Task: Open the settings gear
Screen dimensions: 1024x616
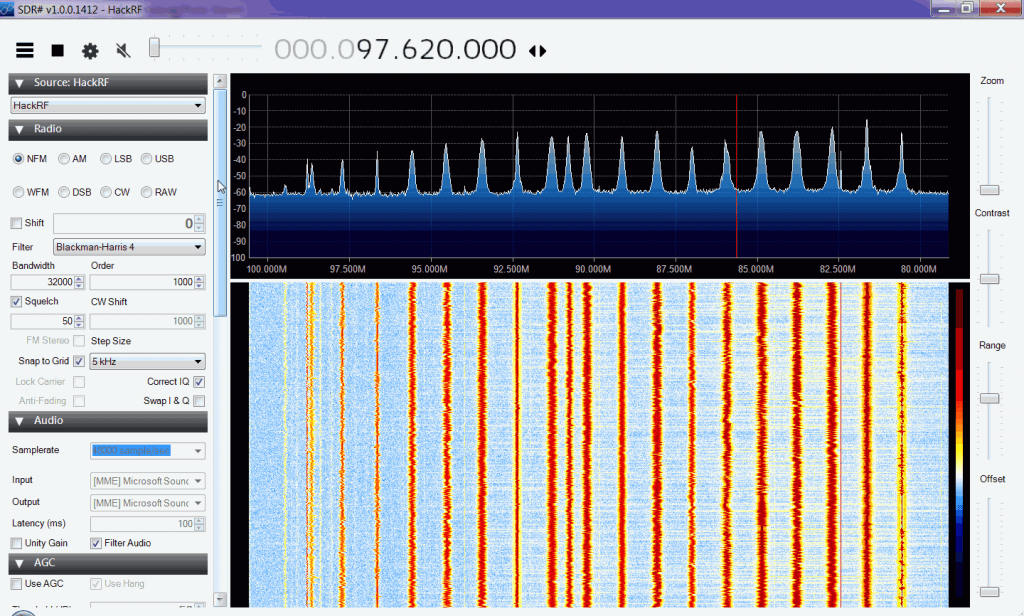Action: 90,49
